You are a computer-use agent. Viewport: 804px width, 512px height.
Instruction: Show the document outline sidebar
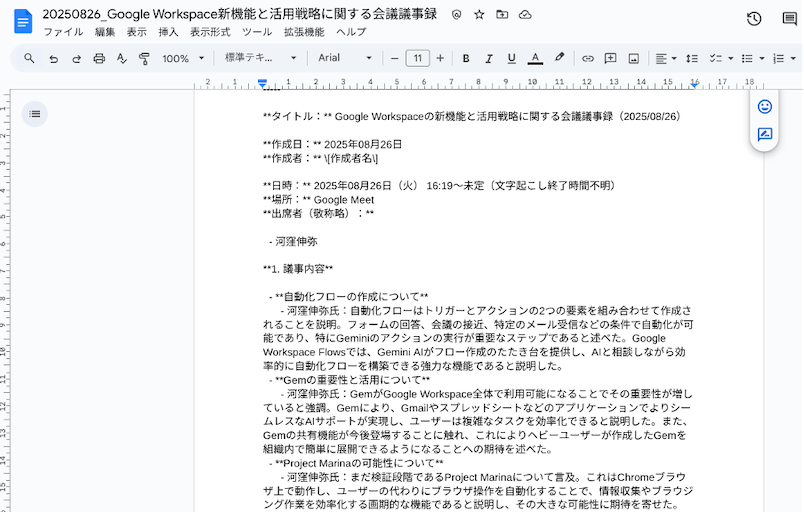click(x=34, y=114)
